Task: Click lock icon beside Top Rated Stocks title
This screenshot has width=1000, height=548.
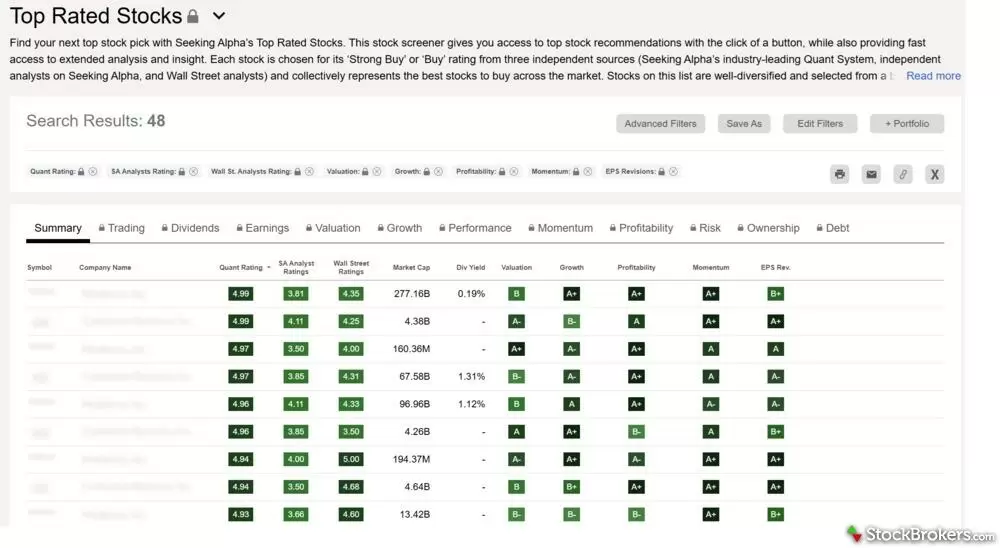Action: (x=193, y=17)
